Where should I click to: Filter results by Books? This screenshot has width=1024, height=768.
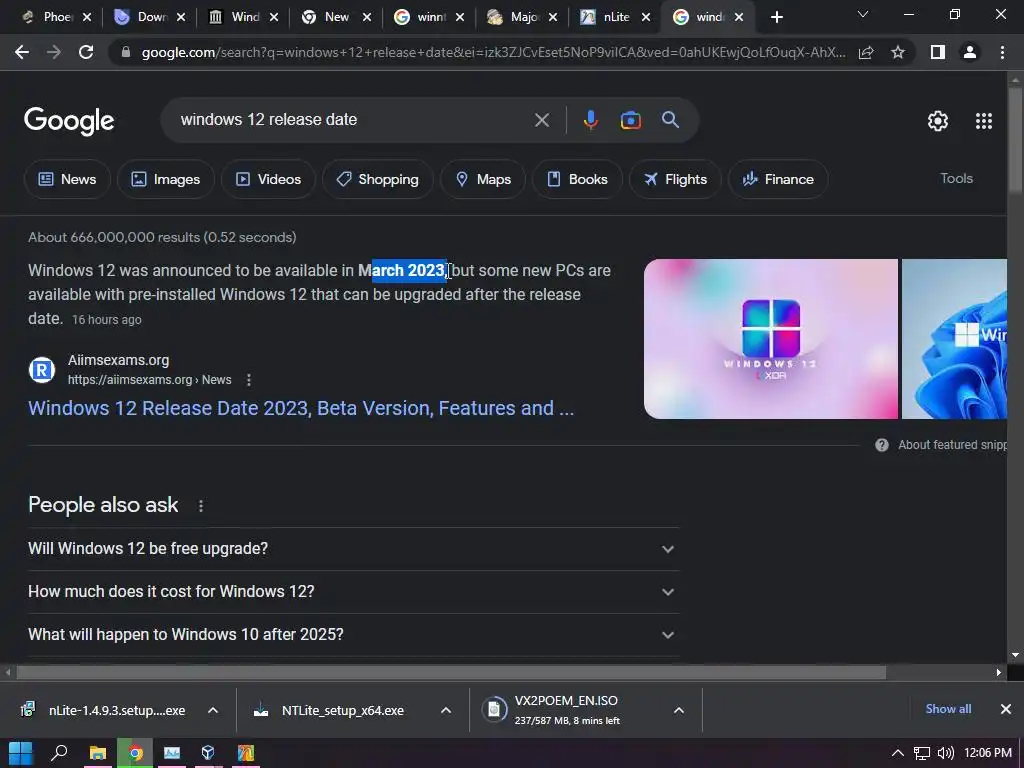coord(577,180)
